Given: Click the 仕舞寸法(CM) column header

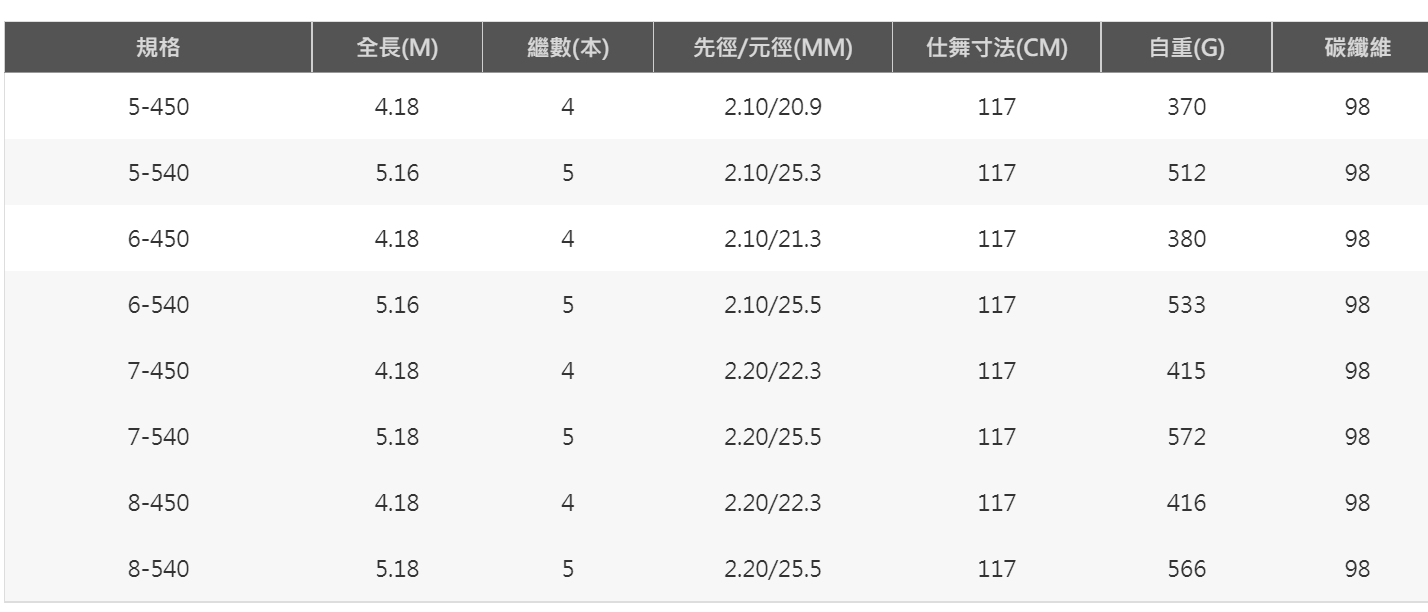Looking at the screenshot, I should coord(997,48).
